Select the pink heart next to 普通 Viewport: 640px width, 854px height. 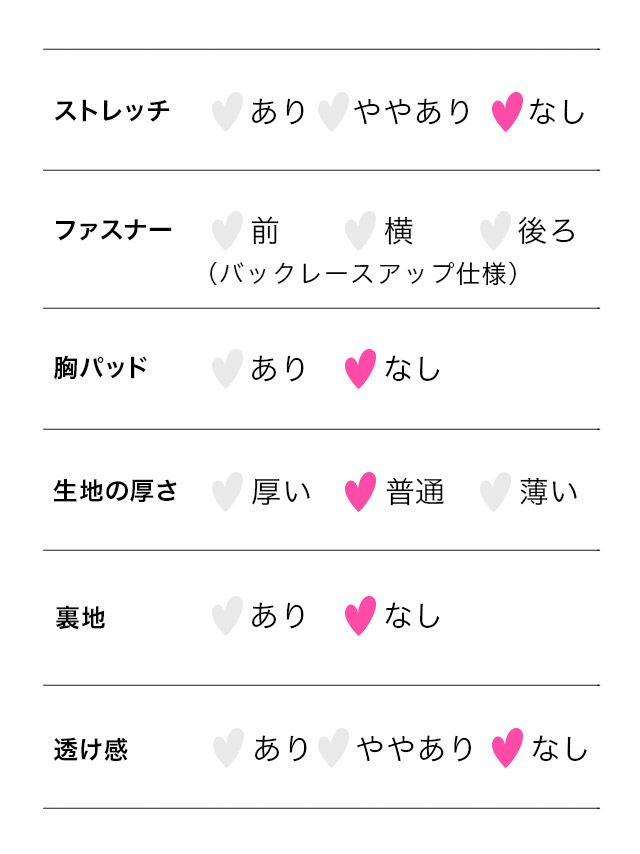(360, 492)
